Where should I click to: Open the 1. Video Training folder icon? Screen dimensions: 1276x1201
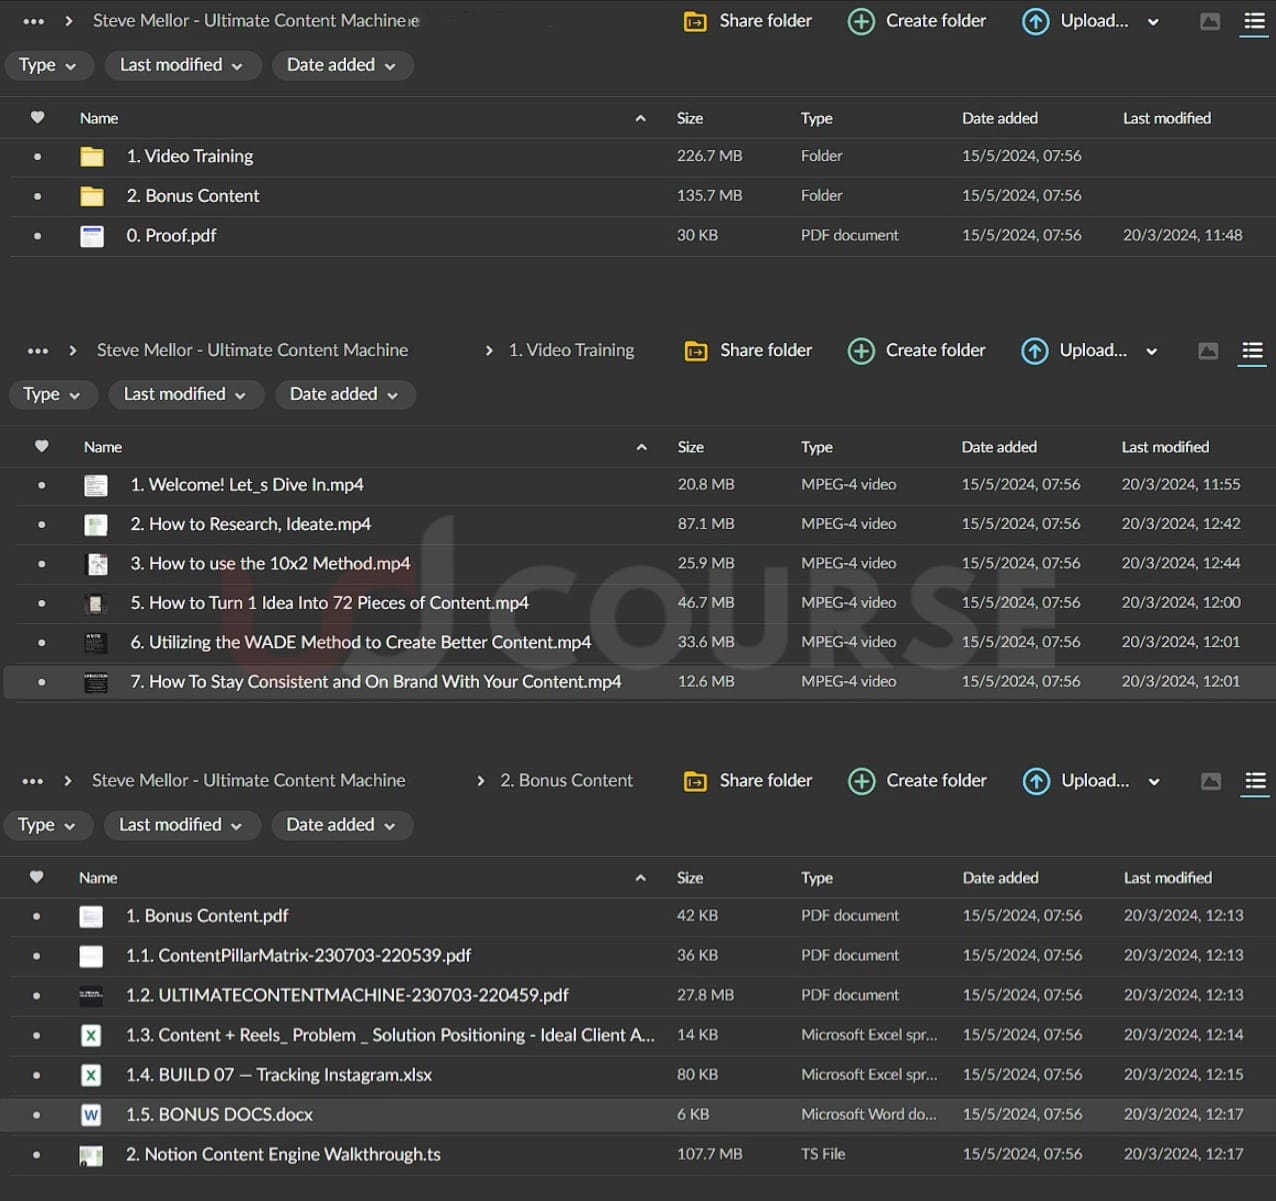[92, 156]
